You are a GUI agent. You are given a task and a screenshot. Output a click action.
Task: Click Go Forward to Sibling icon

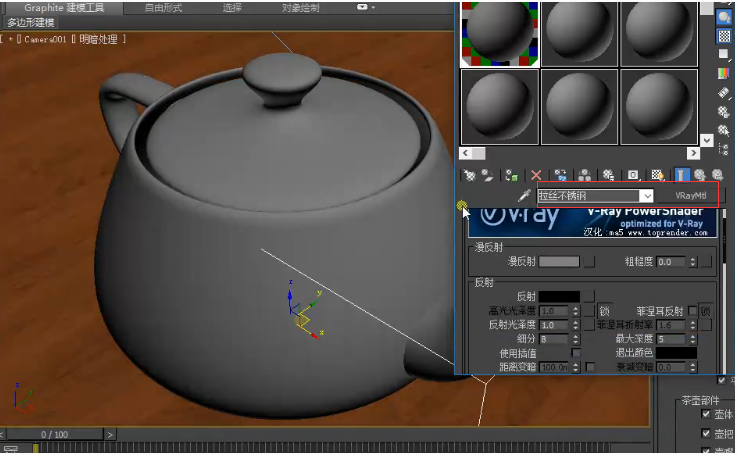pyautogui.click(x=717, y=175)
